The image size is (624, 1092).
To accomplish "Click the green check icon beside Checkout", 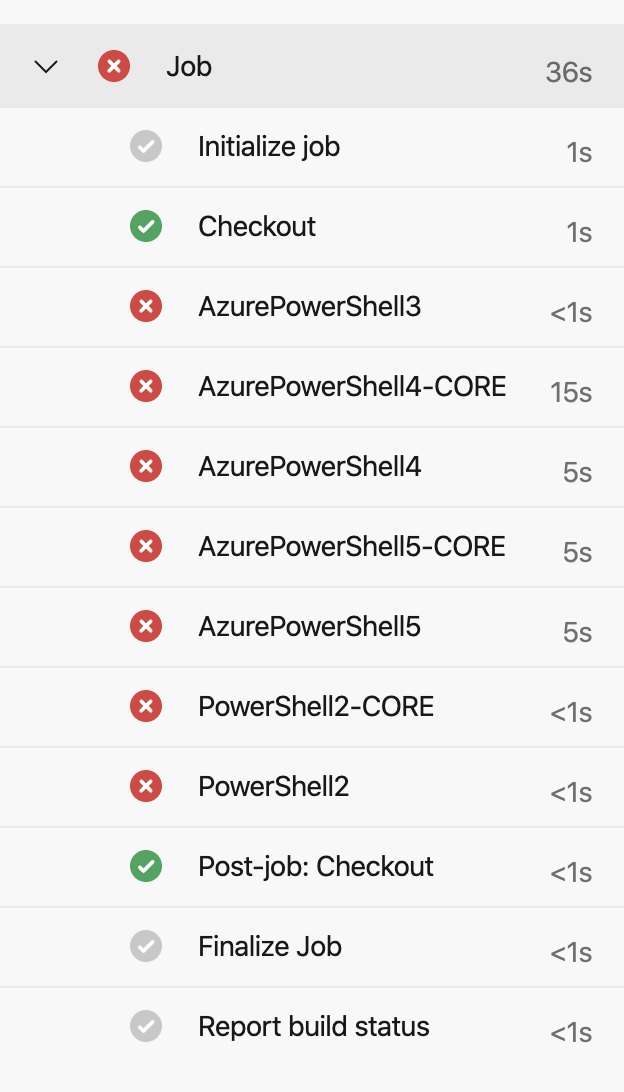I will pos(146,226).
